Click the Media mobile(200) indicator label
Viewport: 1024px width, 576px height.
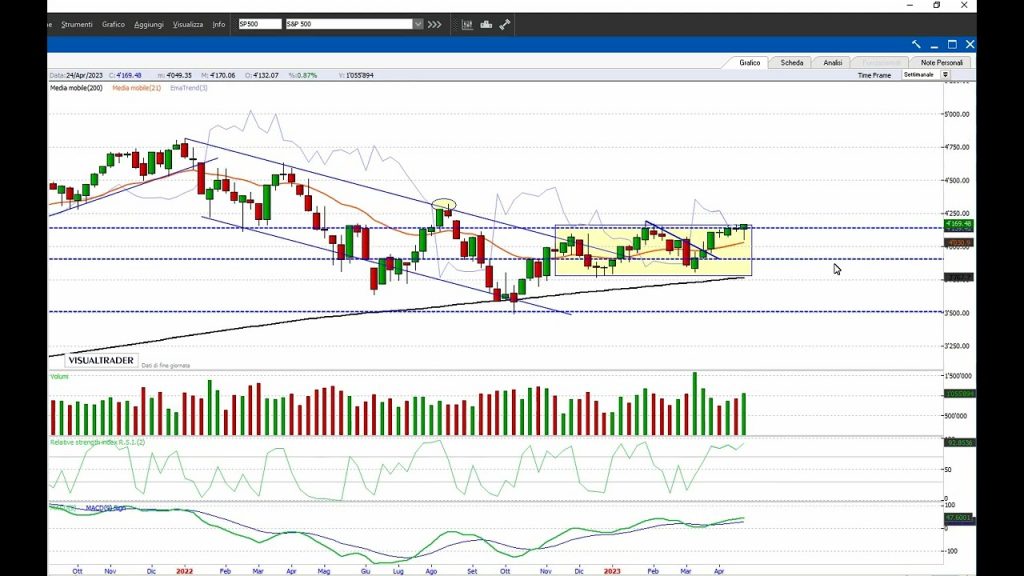(76, 88)
